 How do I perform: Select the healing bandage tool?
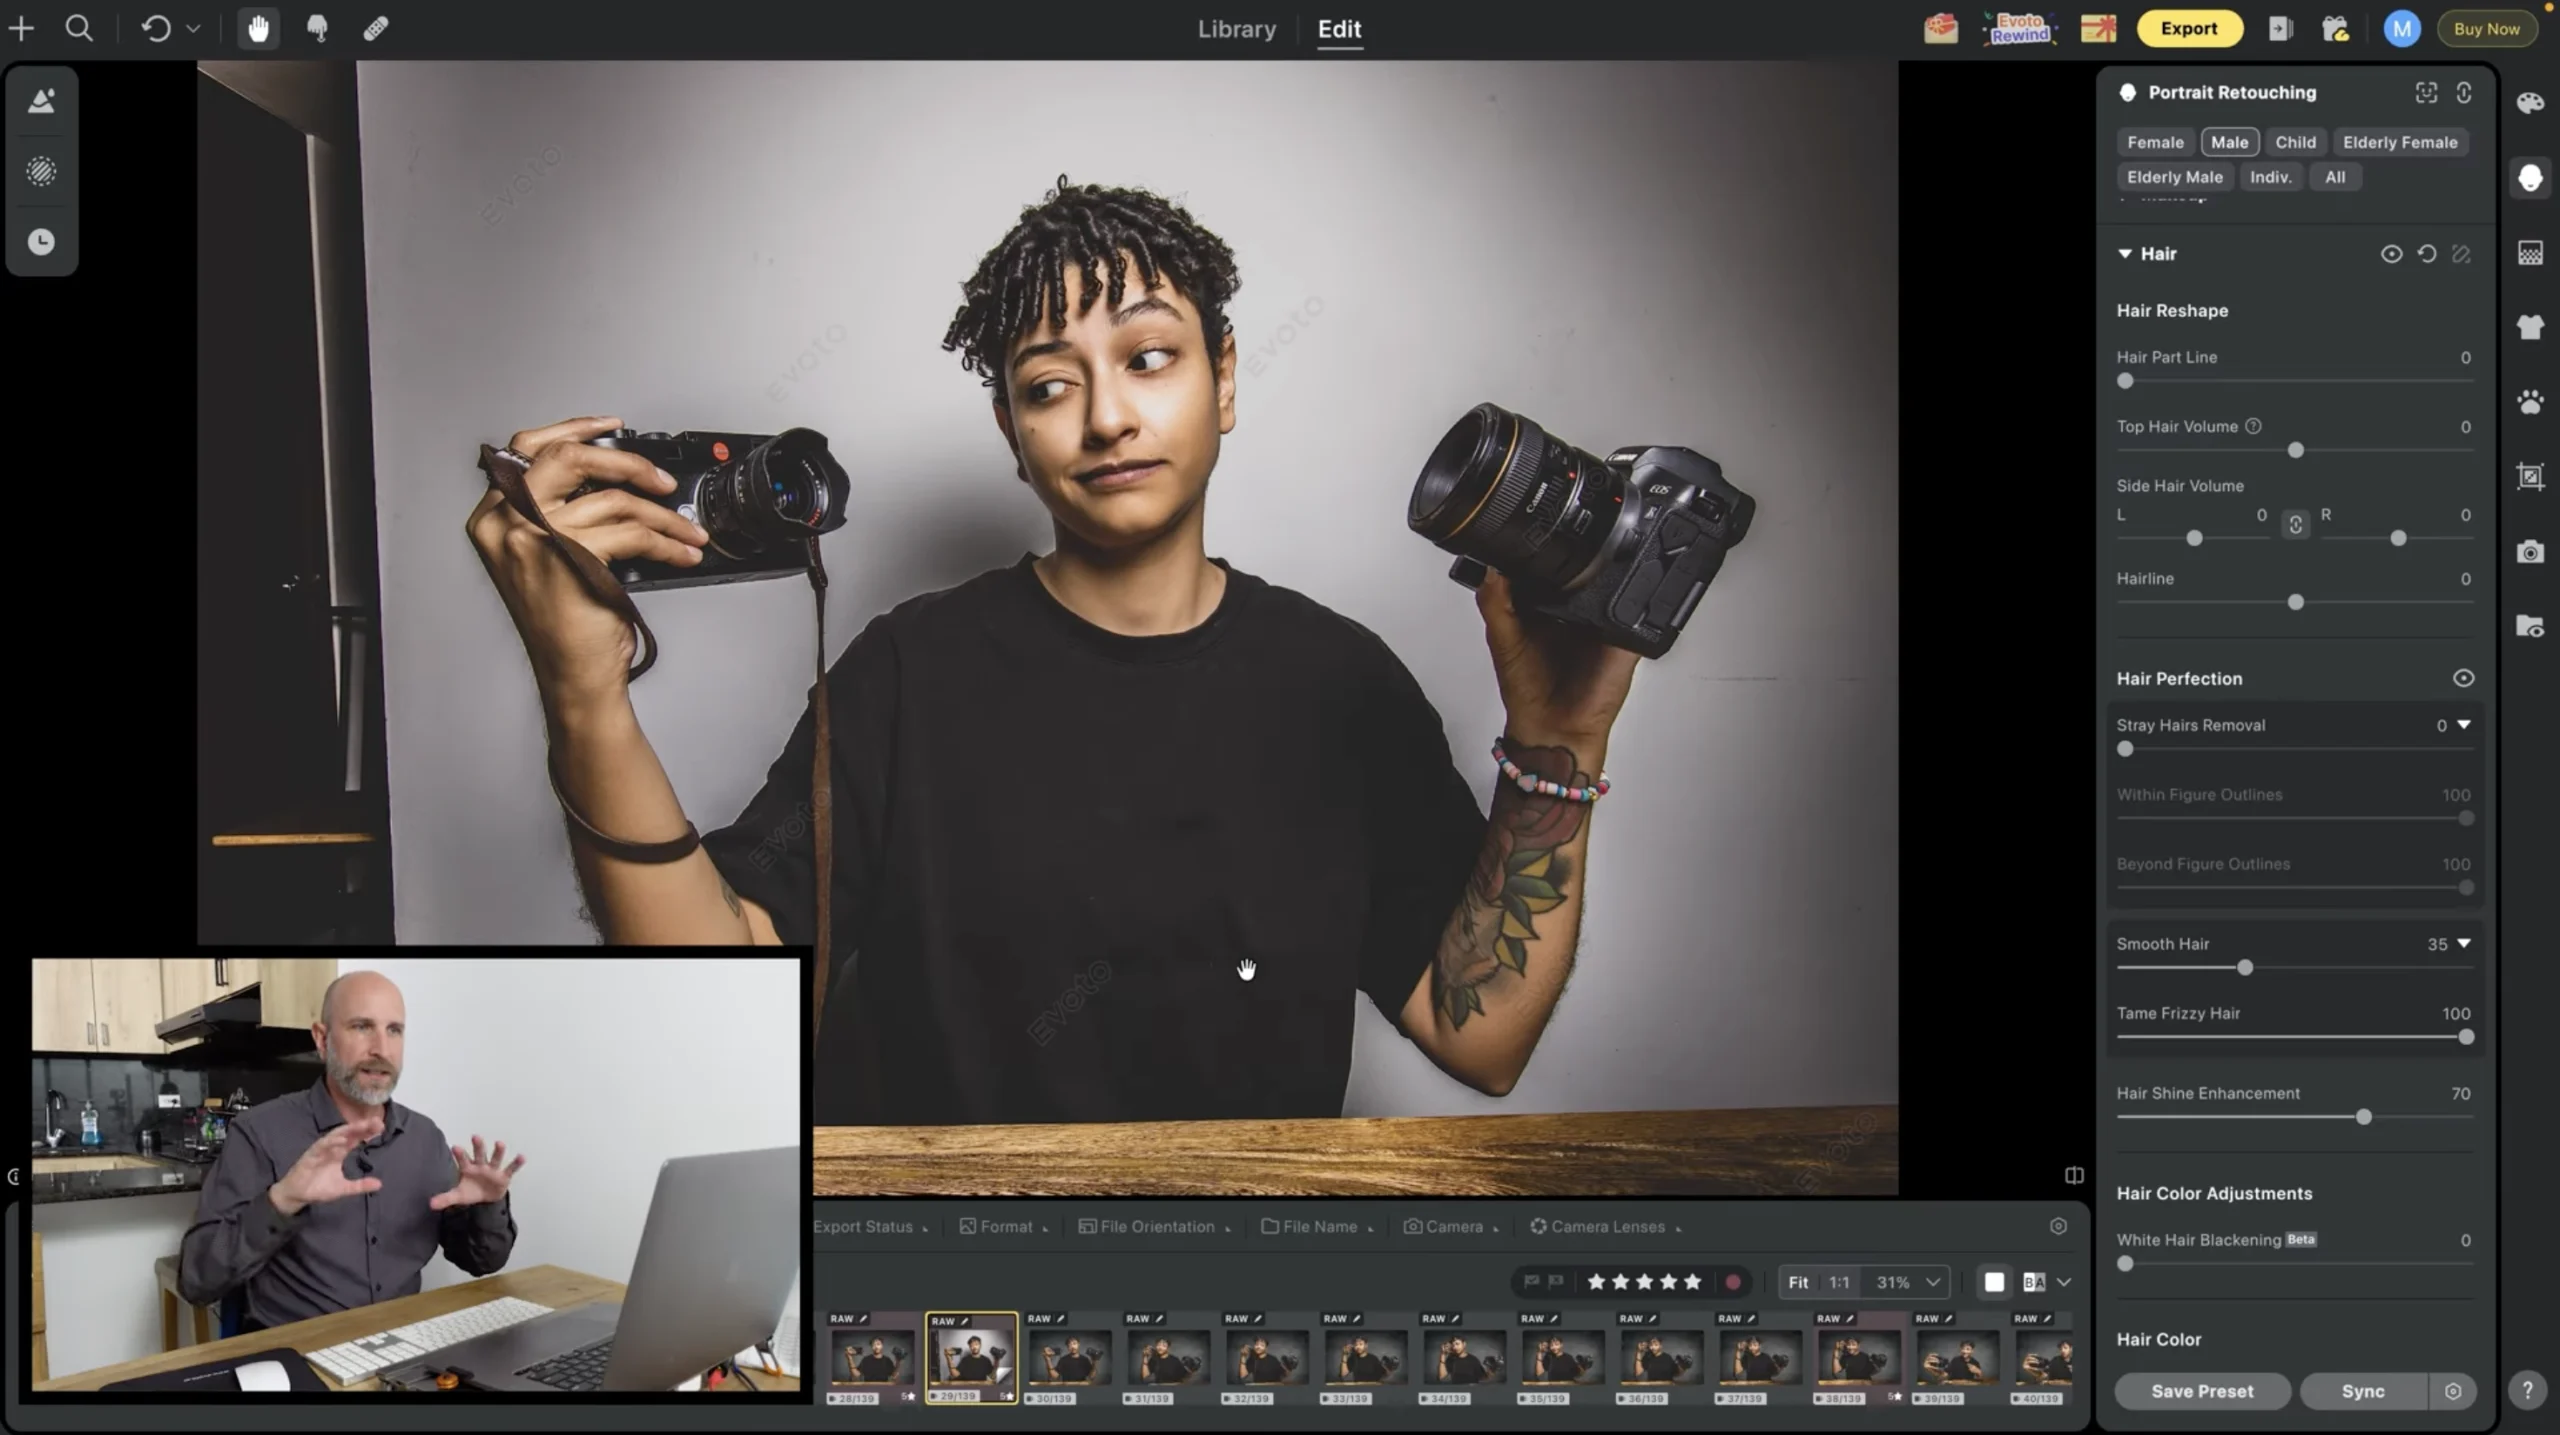pyautogui.click(x=376, y=29)
